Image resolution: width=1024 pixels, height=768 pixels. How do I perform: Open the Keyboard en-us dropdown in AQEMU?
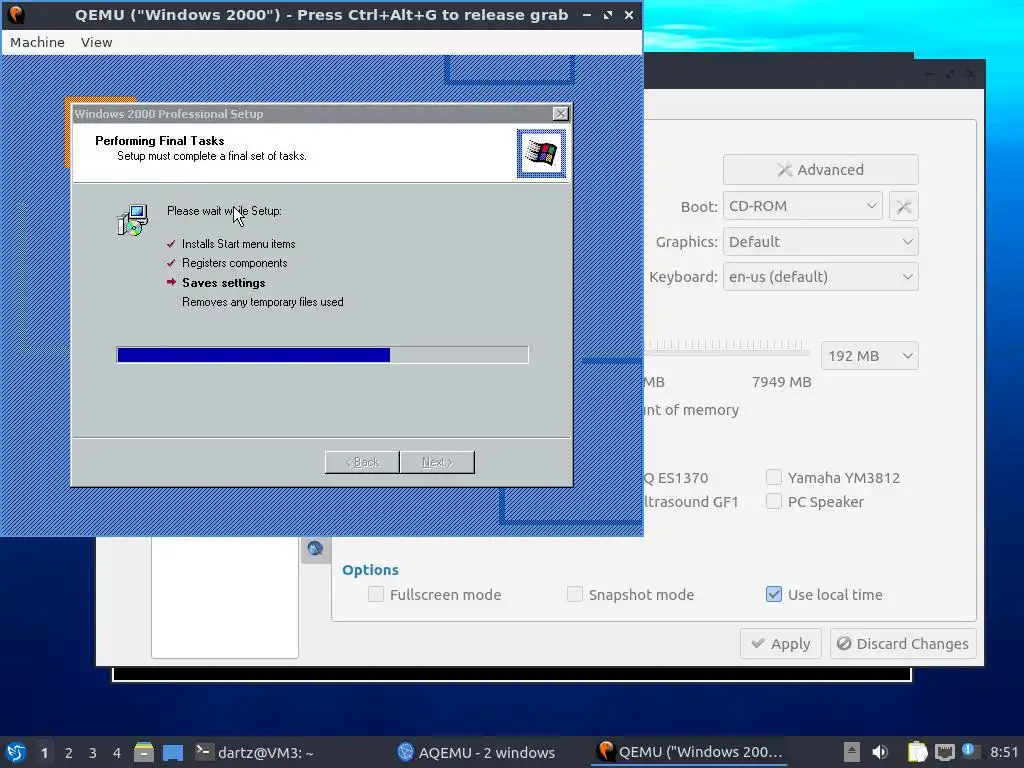(x=820, y=277)
